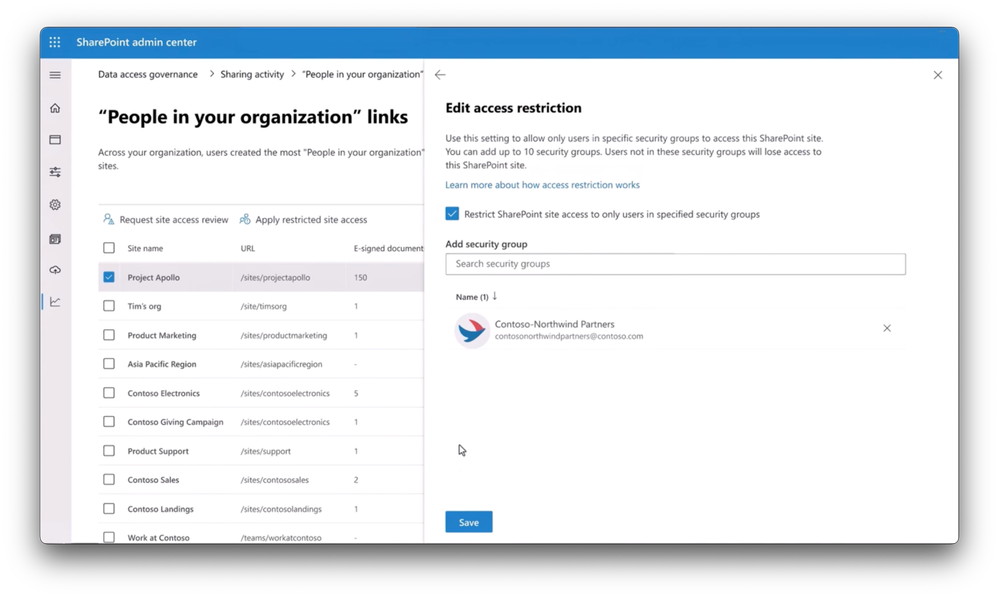999x597 pixels.
Task: Open the Reports chart icon in sidebar
Action: pos(55,301)
